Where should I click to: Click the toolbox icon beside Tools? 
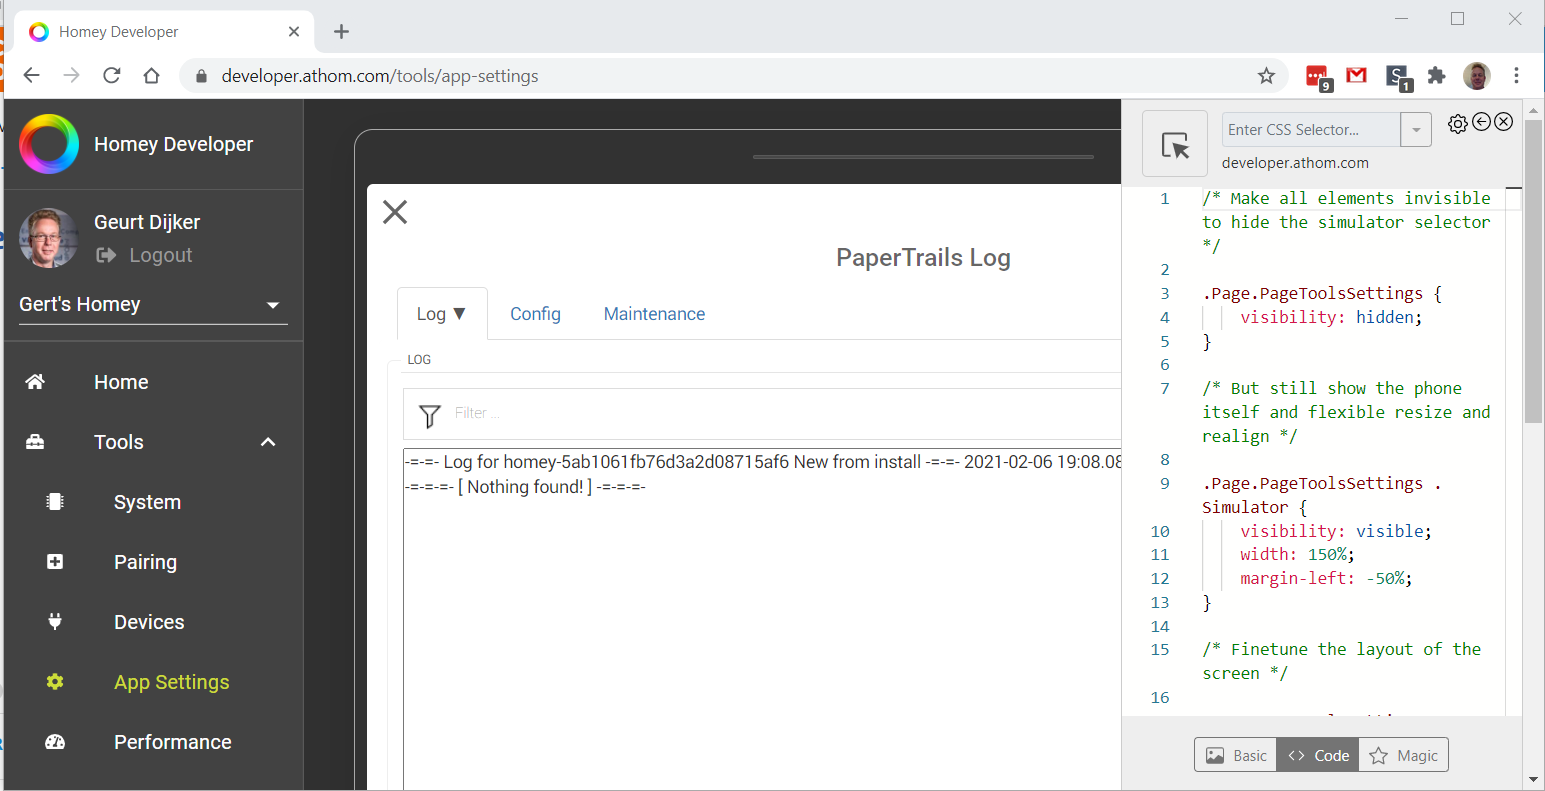pos(35,442)
